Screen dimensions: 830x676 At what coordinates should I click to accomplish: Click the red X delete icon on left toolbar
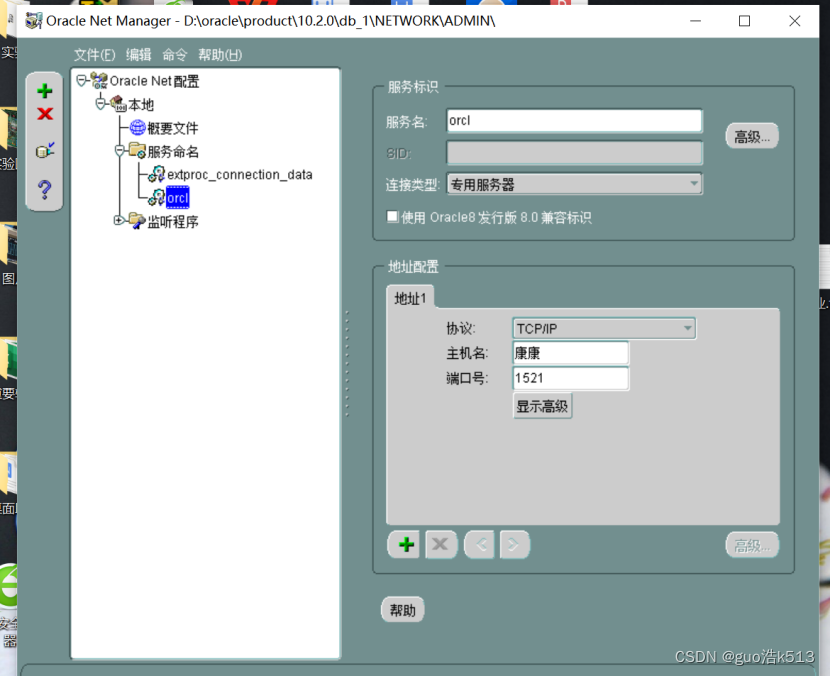[44, 114]
